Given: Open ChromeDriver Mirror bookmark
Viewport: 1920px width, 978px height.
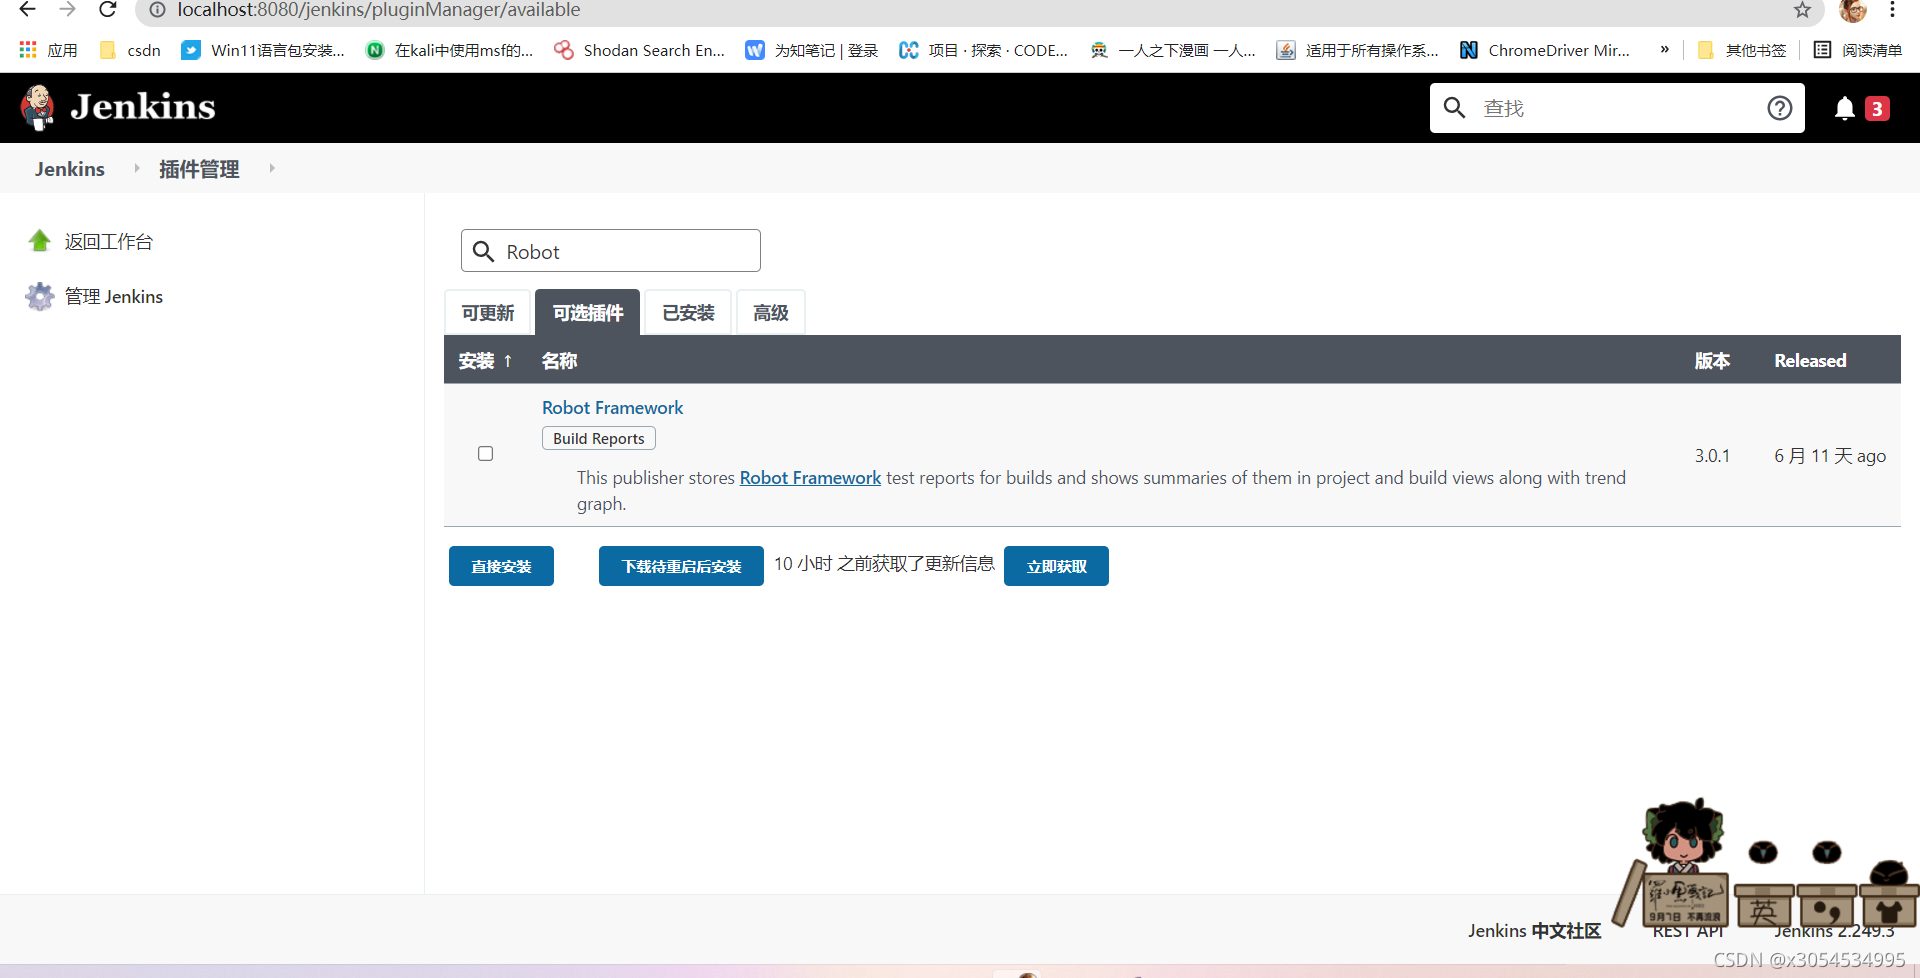Looking at the screenshot, I should (x=1545, y=50).
